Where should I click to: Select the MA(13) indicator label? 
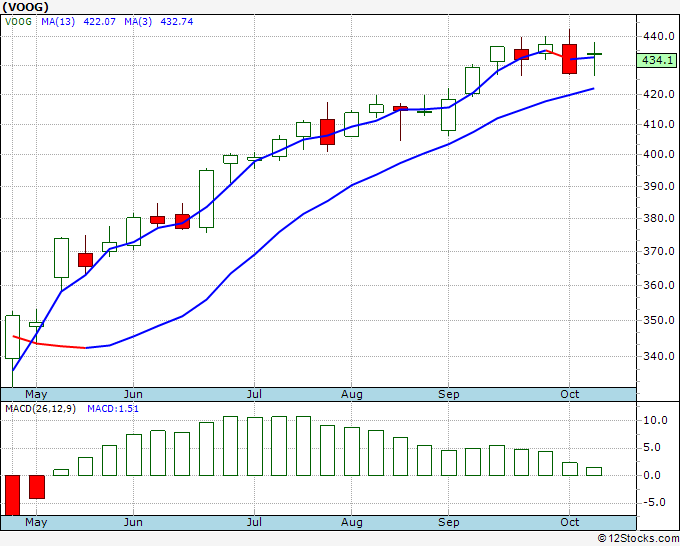pyautogui.click(x=58, y=22)
